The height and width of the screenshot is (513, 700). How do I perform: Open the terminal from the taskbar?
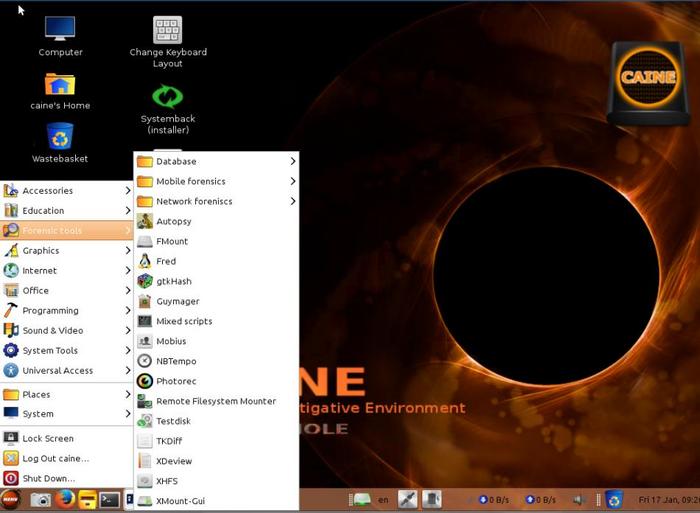pyautogui.click(x=110, y=499)
